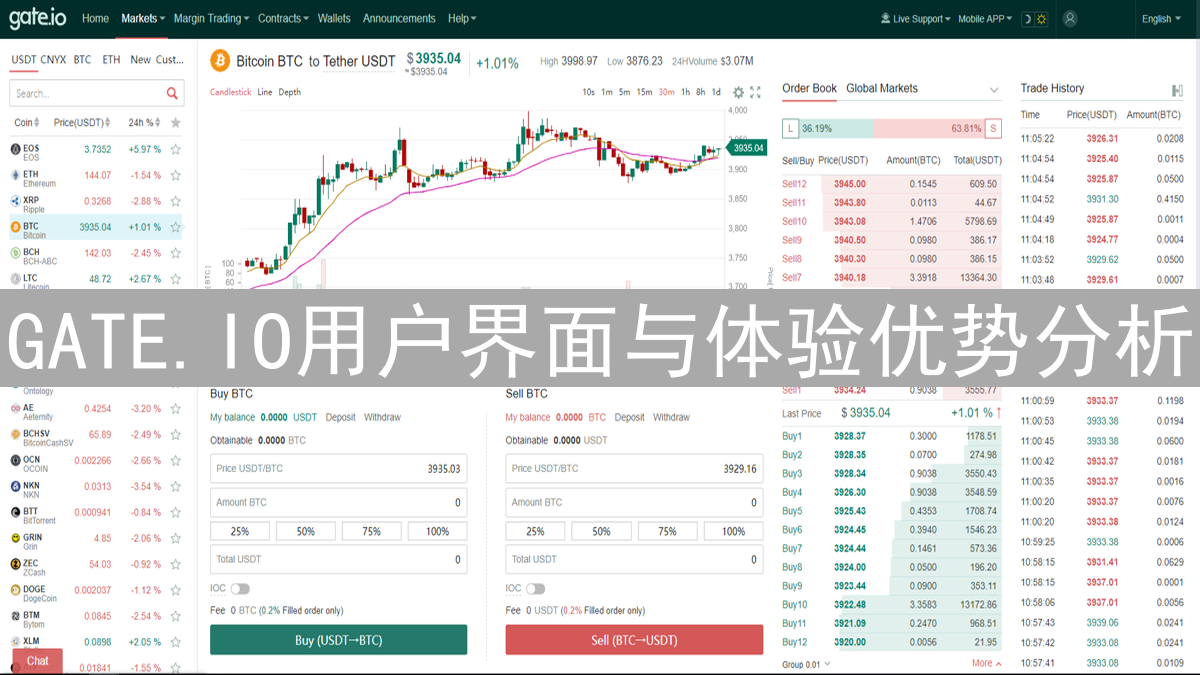This screenshot has height=675, width=1200.
Task: Click 50% in Buy BTC form
Action: coord(305,531)
